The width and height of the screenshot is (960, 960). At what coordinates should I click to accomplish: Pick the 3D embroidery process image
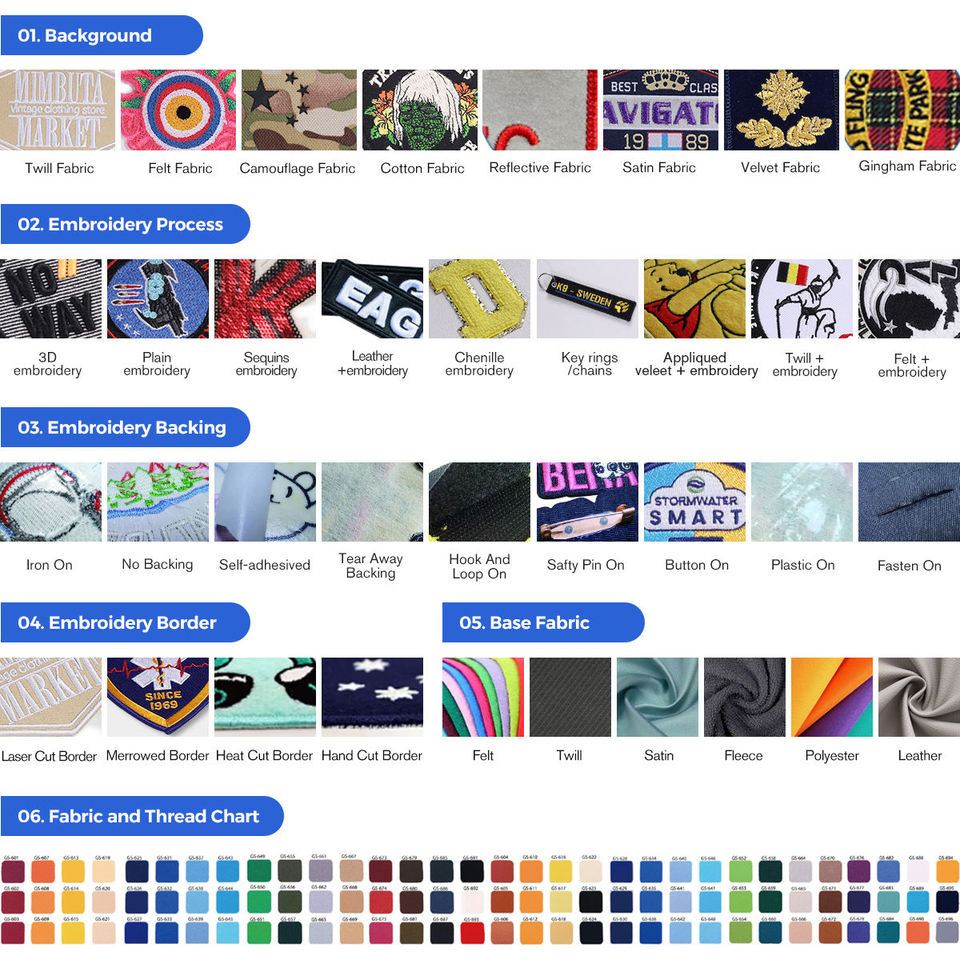pos(50,299)
